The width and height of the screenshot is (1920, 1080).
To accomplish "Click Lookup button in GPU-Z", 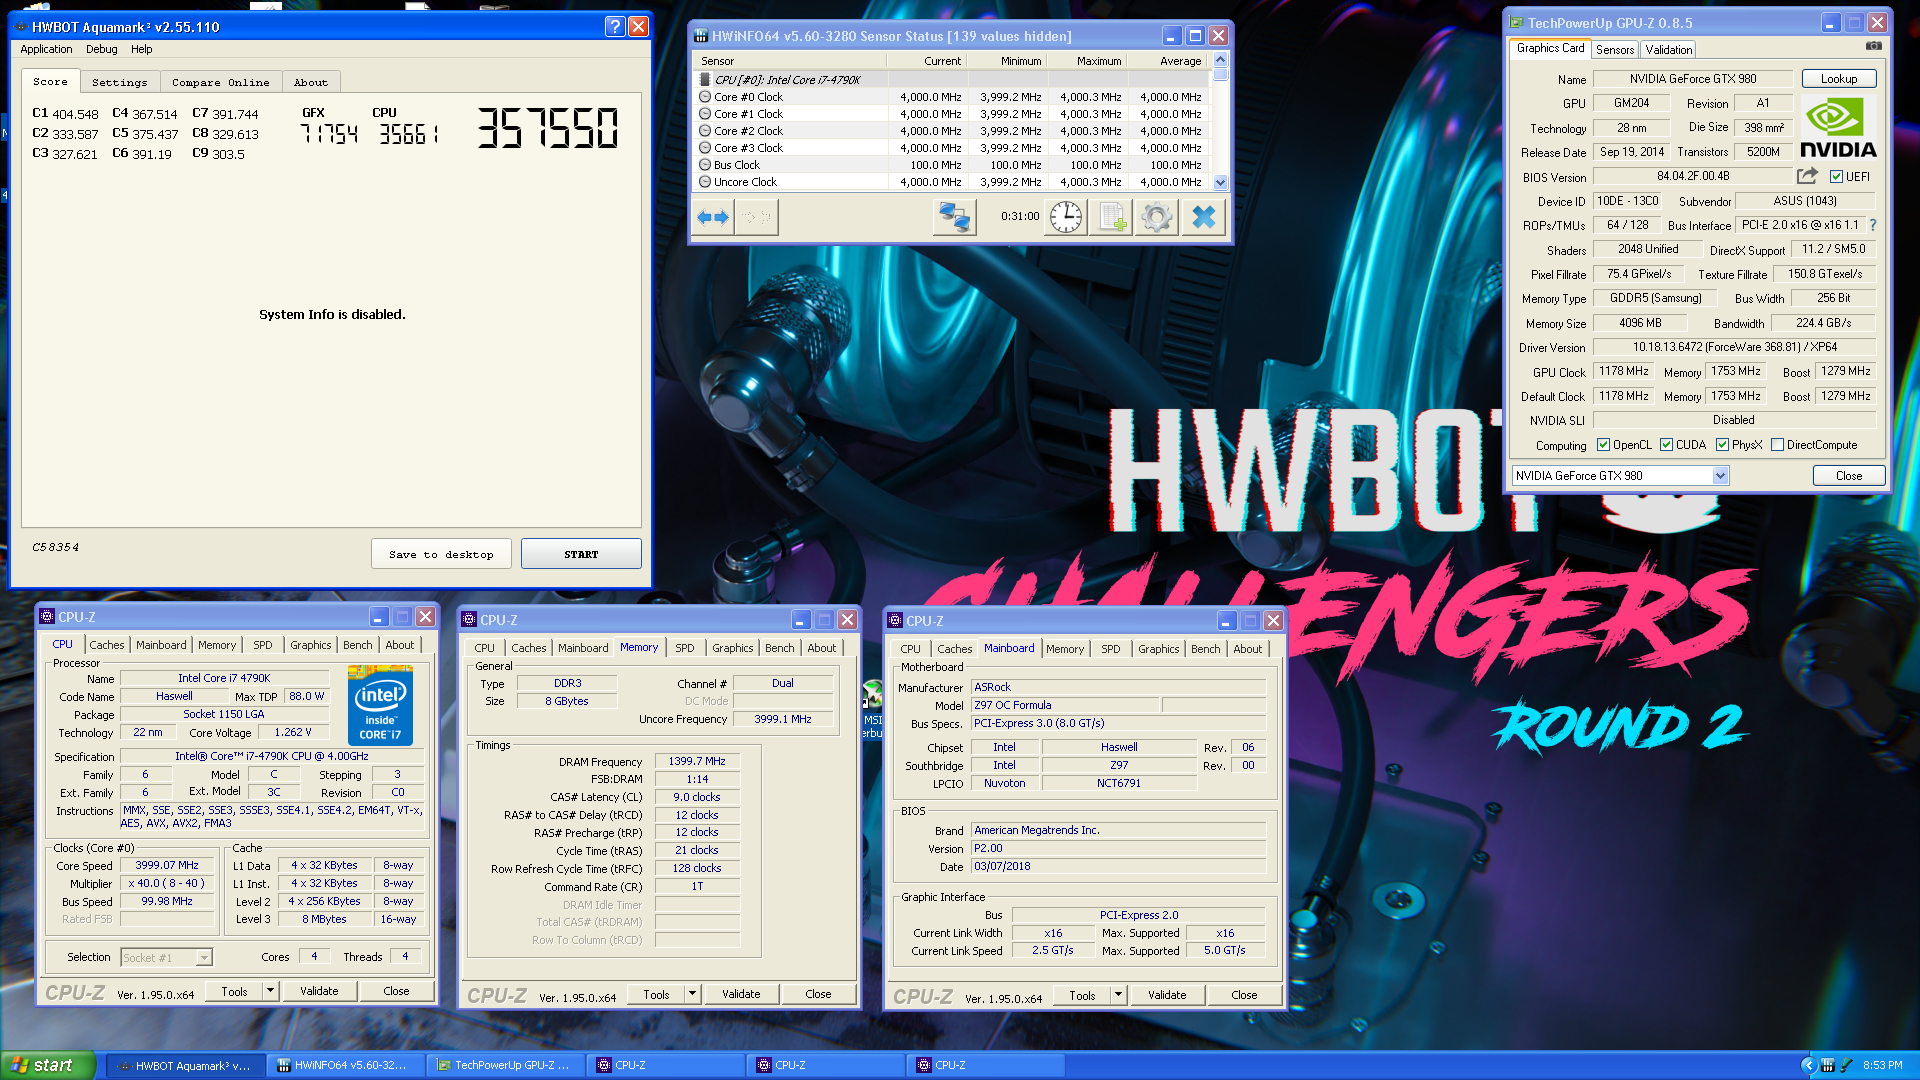I will 1839,79.
